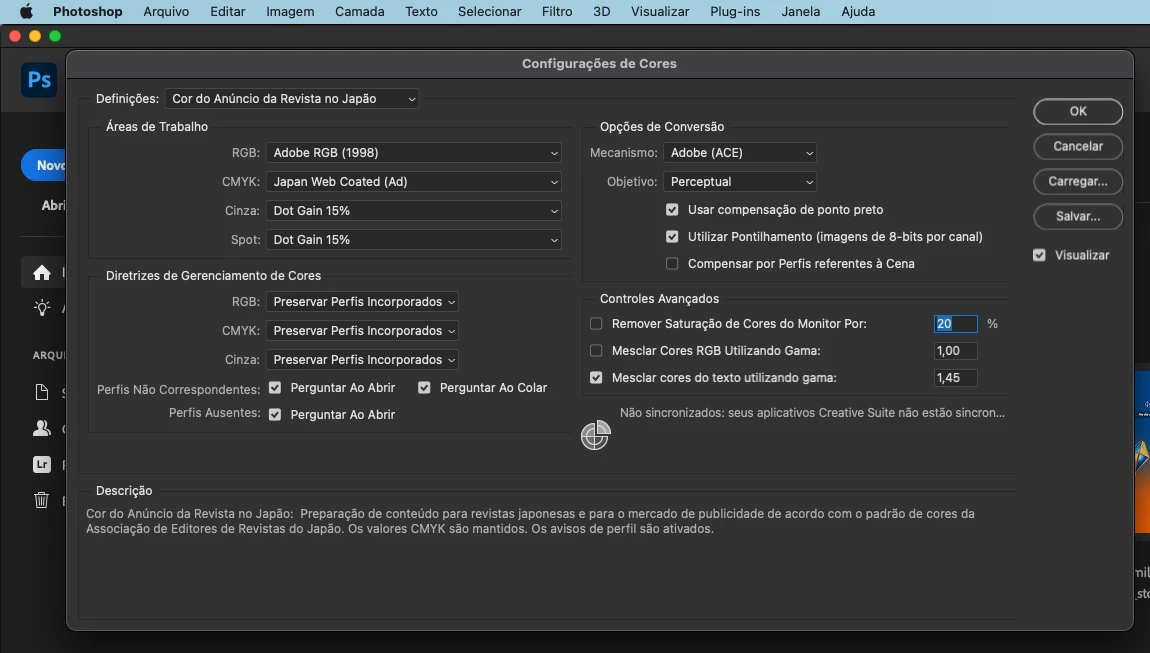Toggle Perguntar Ao Colar checkbox
The image size is (1150, 653).
[424, 387]
